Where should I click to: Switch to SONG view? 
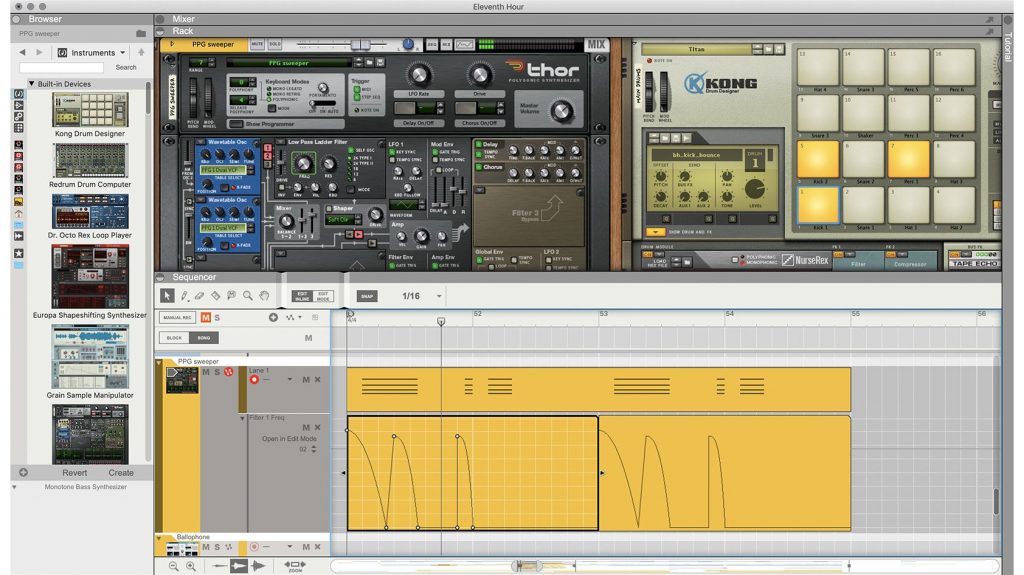[x=204, y=338]
